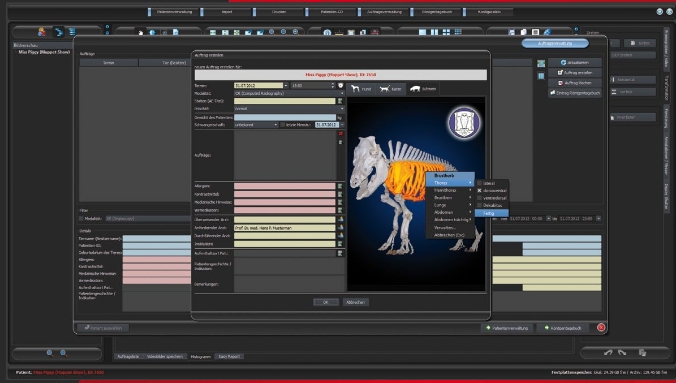Click the Eintrag Röntgentagebuch button

(x=575, y=93)
